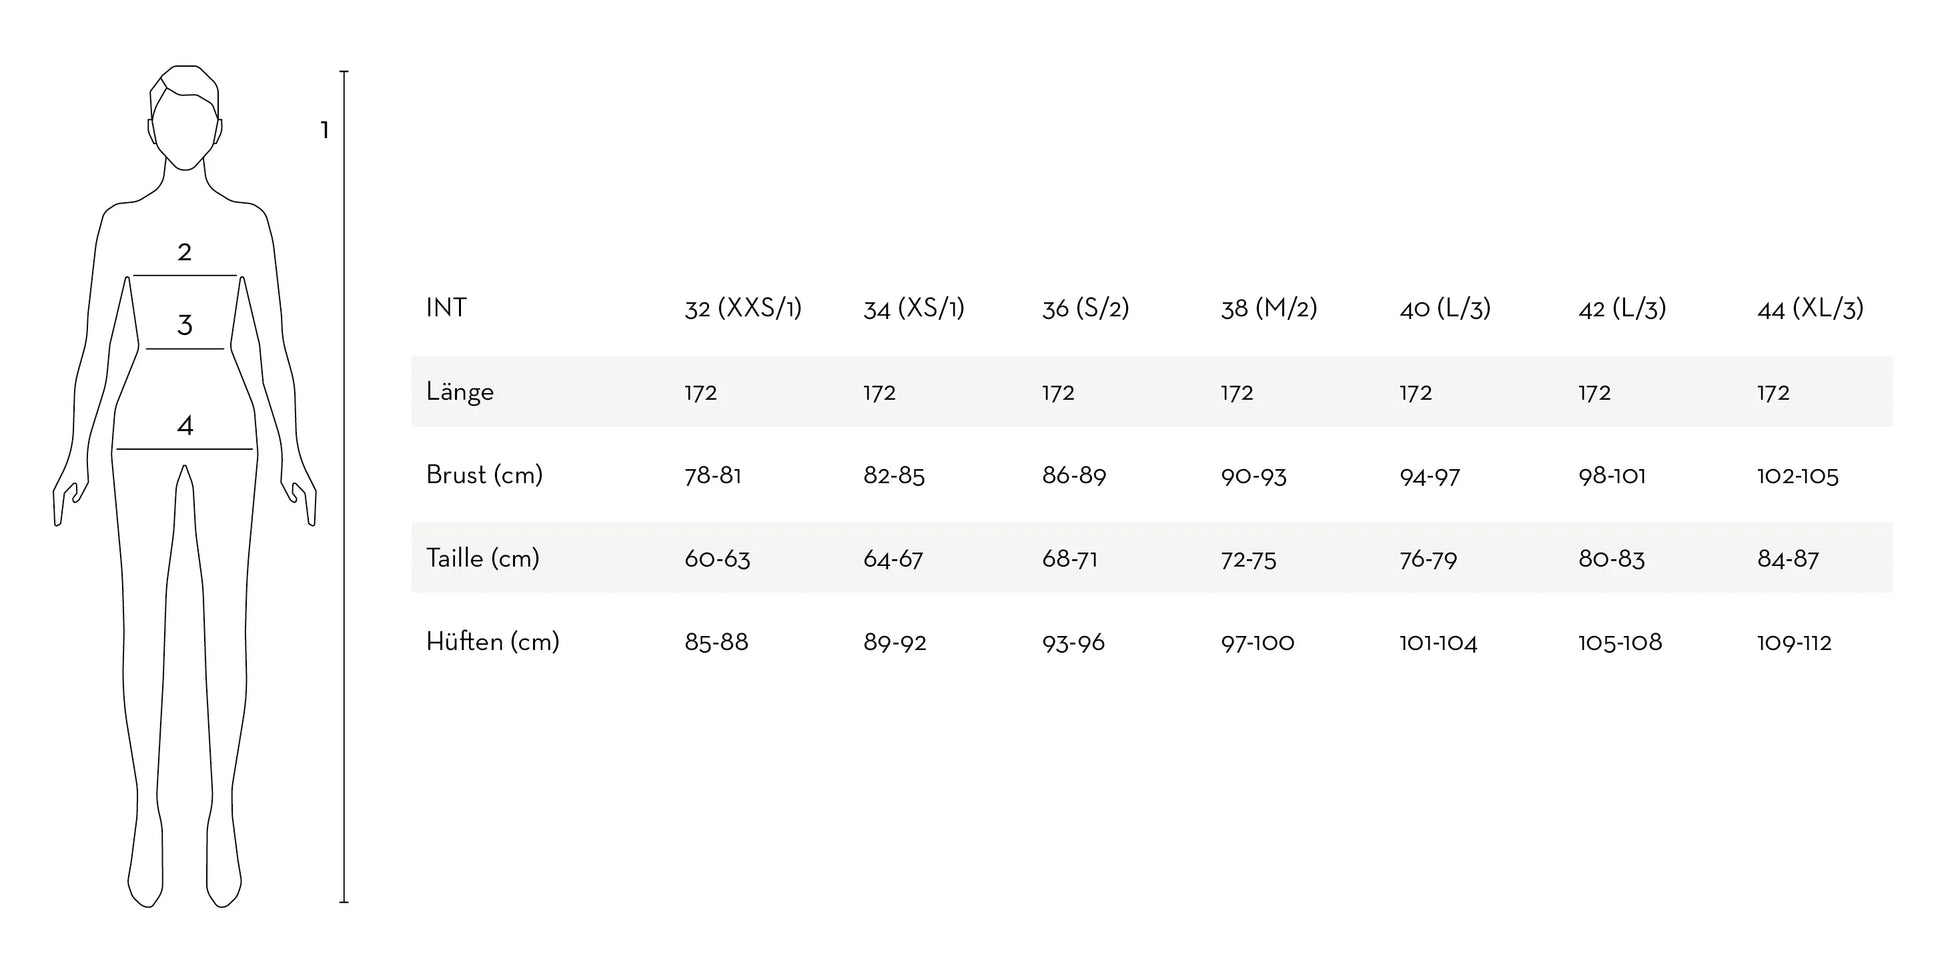Select the 44 (XL/3) size header
Screen dimensions: 1946x973
[x=1810, y=308]
